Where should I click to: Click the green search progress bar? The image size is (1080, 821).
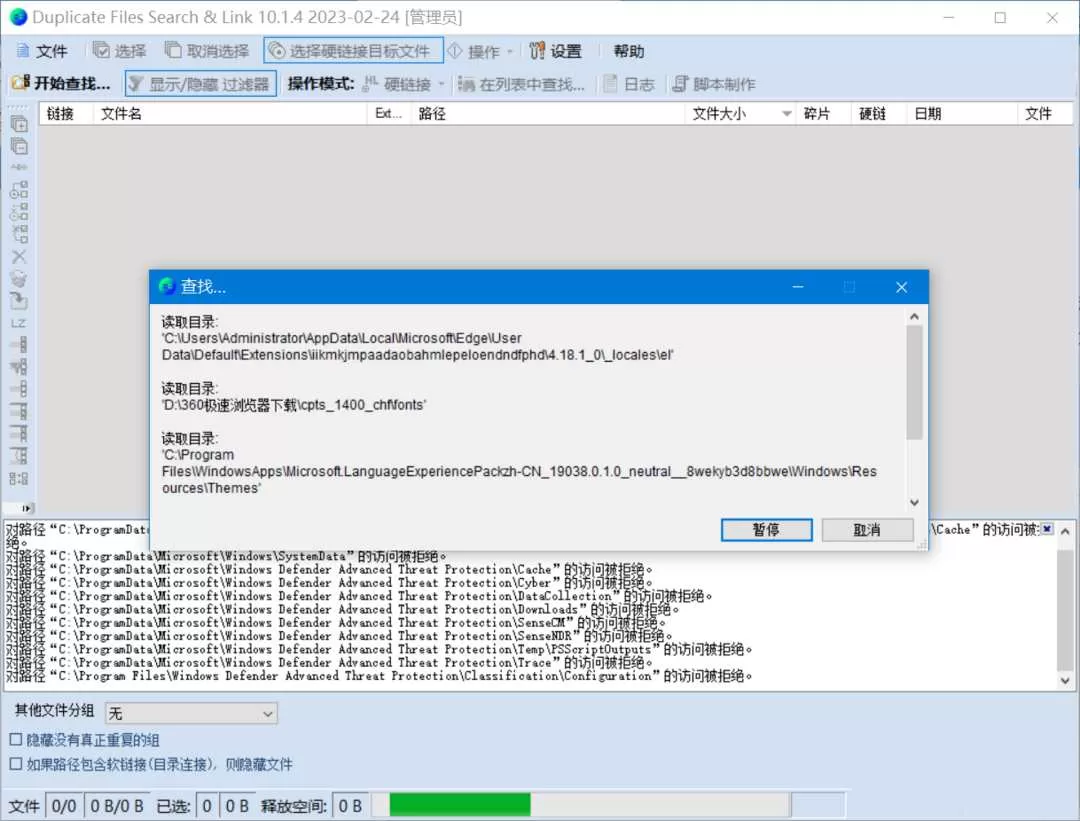point(460,804)
